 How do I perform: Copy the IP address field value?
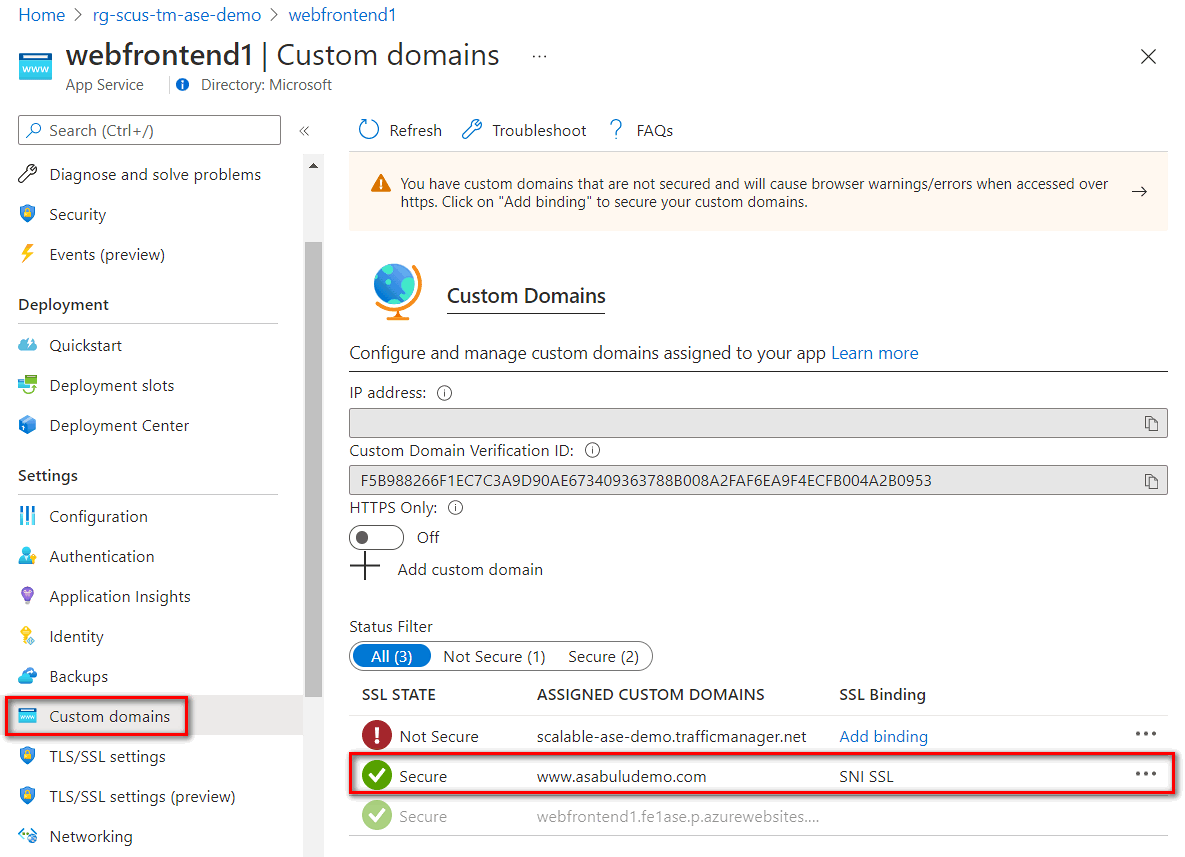tap(1151, 423)
